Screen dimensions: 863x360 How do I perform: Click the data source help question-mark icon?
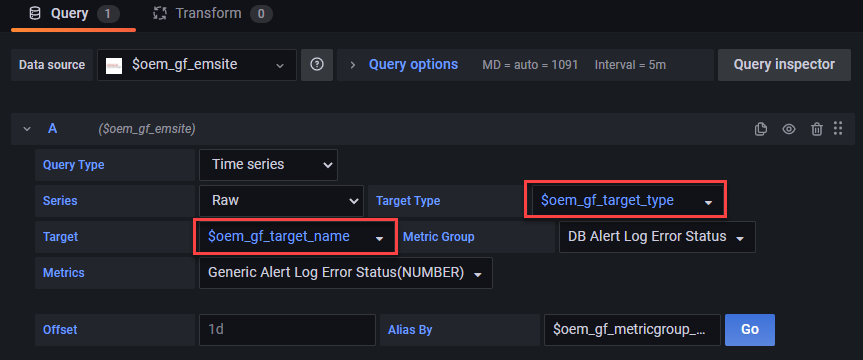(x=316, y=65)
